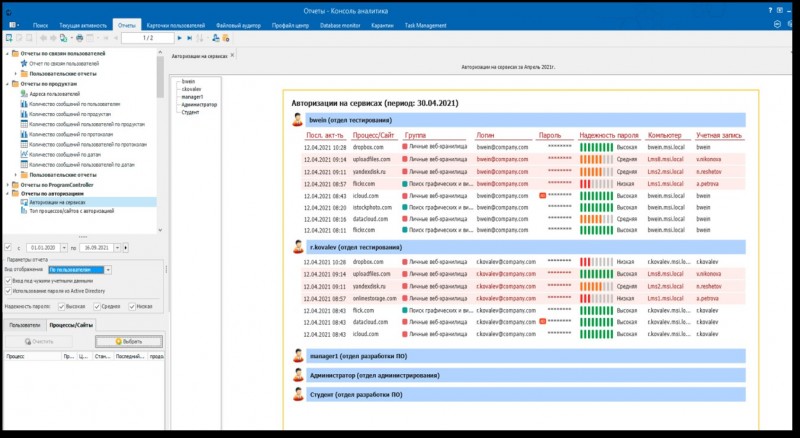Click the user icon beside manager1 group

click(x=297, y=355)
